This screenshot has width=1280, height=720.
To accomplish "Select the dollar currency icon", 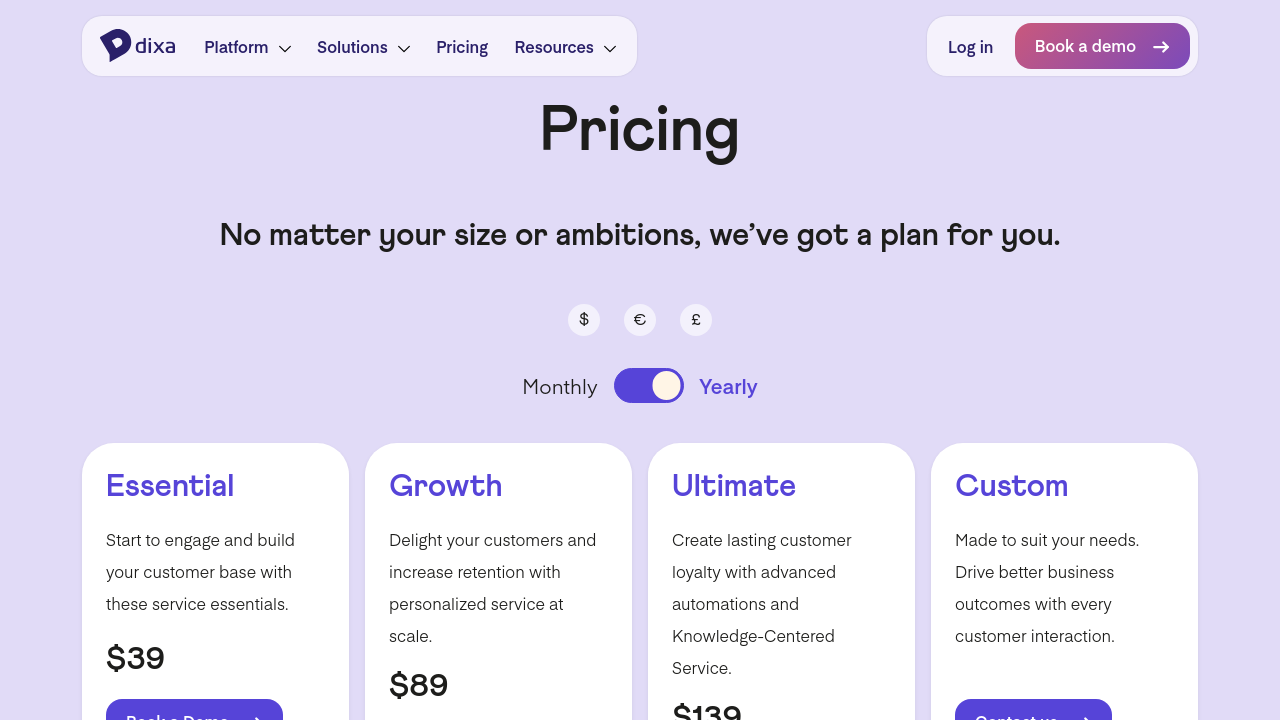I will tap(584, 320).
